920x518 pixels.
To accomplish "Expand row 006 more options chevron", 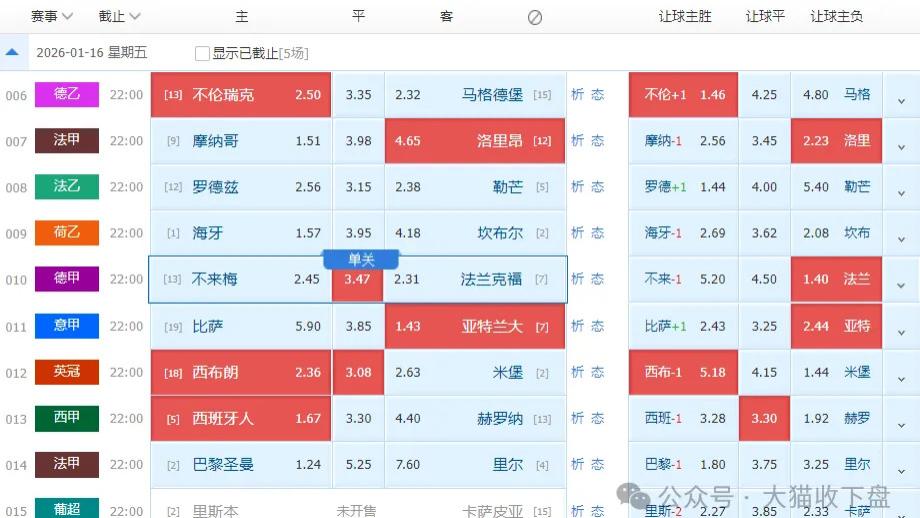I will tap(901, 101).
